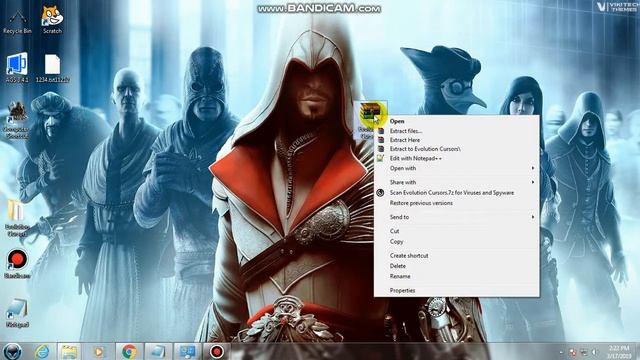Viewport: 640px width, 360px height.
Task: Click the network icon in the system tray
Action: (584, 352)
